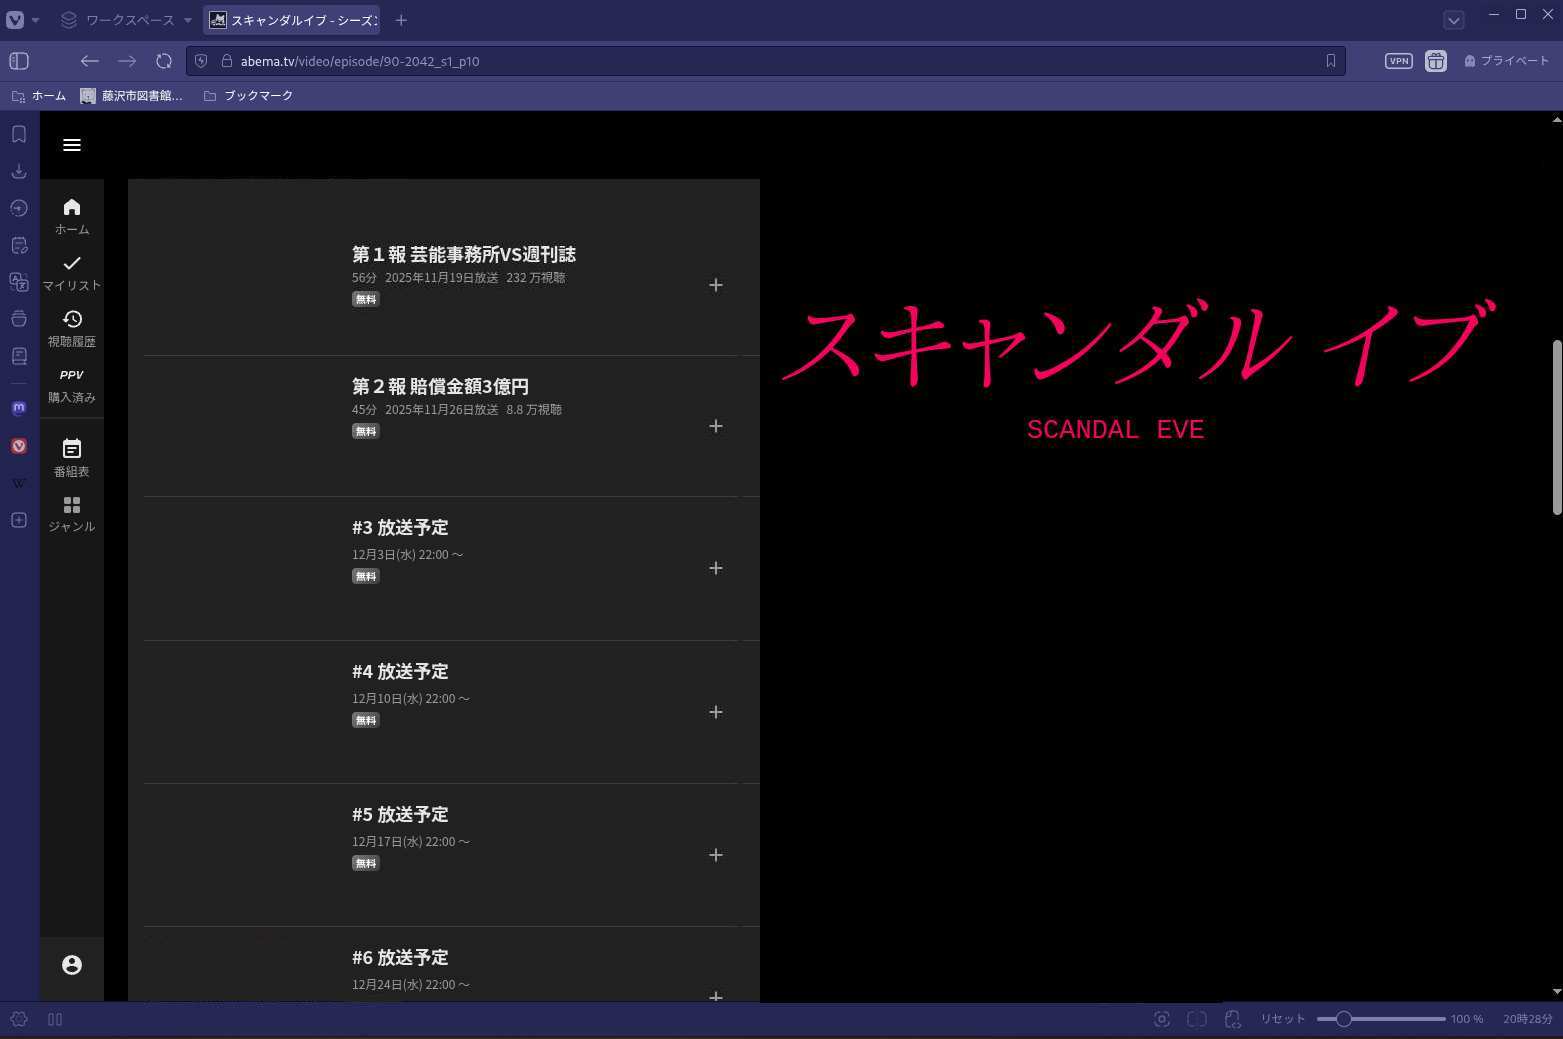Open the ABEMA hamburger menu
The height and width of the screenshot is (1039, 1563).
[x=72, y=145]
